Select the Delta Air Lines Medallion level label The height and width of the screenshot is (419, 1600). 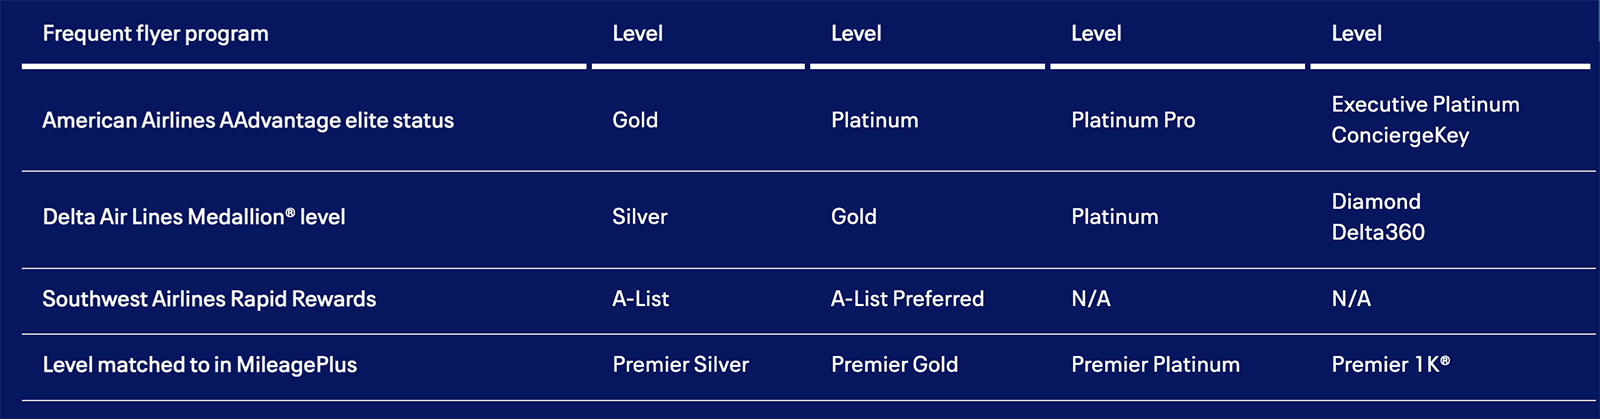194,217
